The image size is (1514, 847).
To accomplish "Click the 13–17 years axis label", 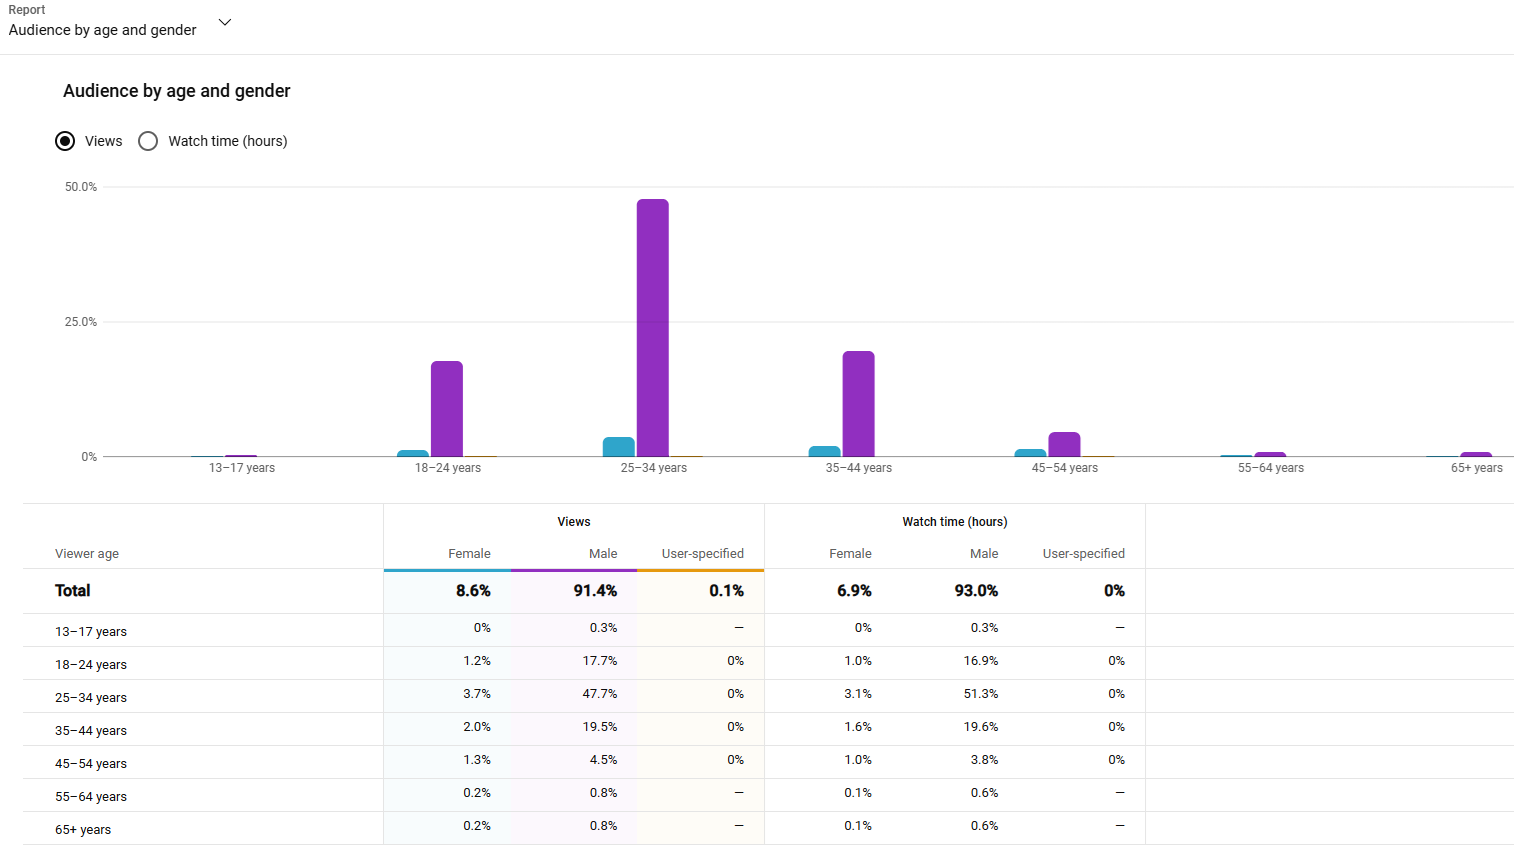I will [241, 468].
